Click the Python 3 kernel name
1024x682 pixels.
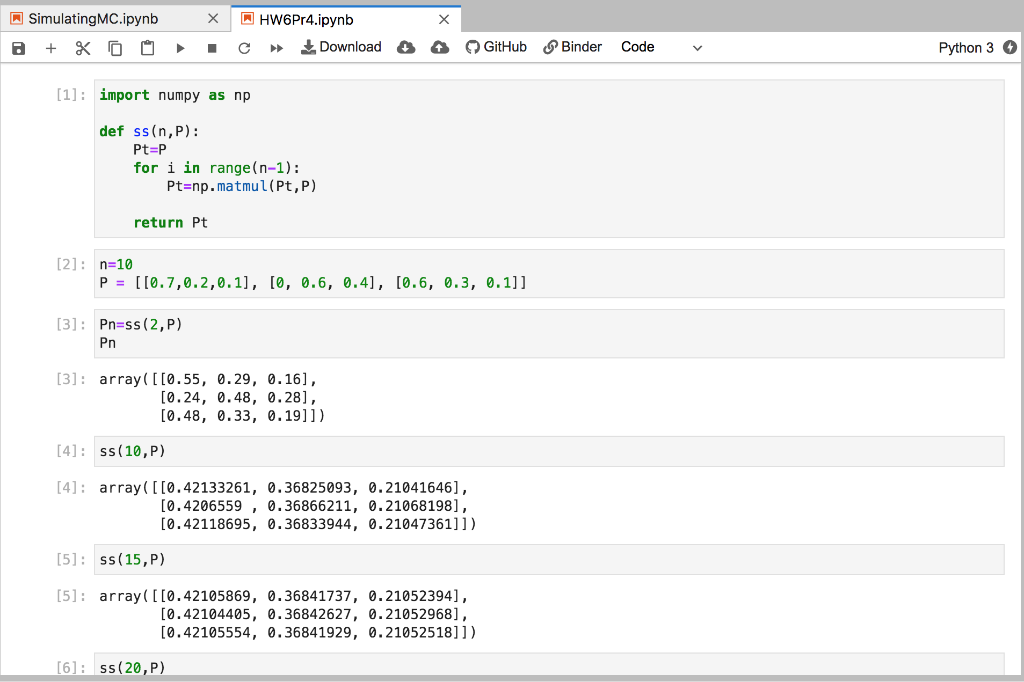coord(966,48)
